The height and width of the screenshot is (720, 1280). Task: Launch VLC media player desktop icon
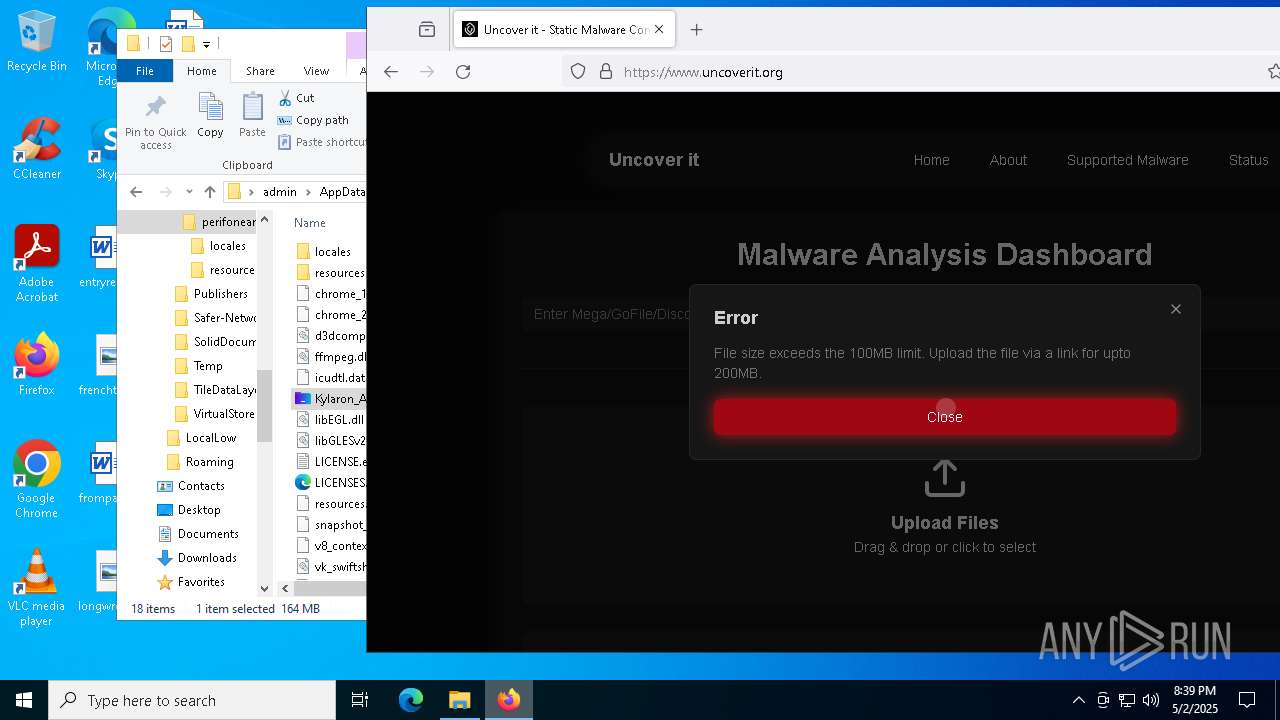pyautogui.click(x=37, y=588)
